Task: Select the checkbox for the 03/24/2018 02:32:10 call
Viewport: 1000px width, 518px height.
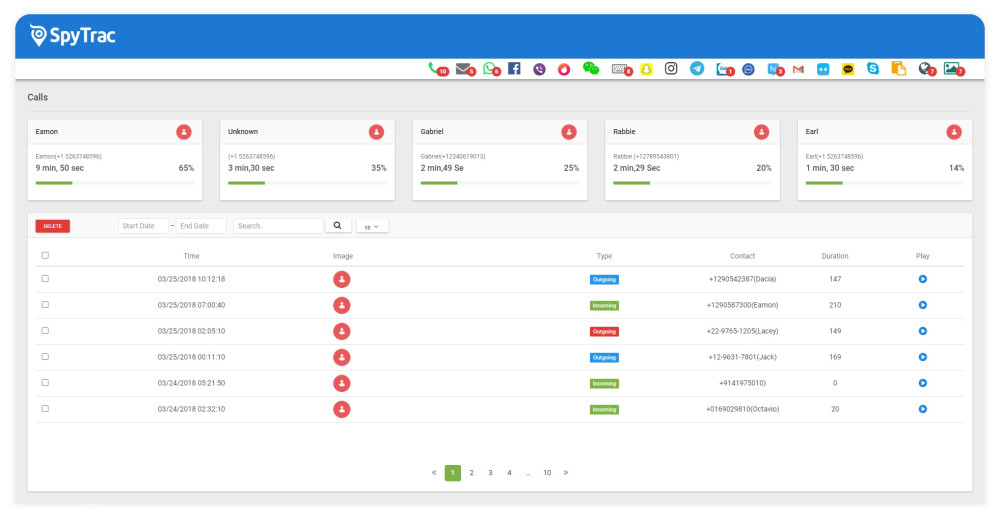Action: [x=45, y=409]
